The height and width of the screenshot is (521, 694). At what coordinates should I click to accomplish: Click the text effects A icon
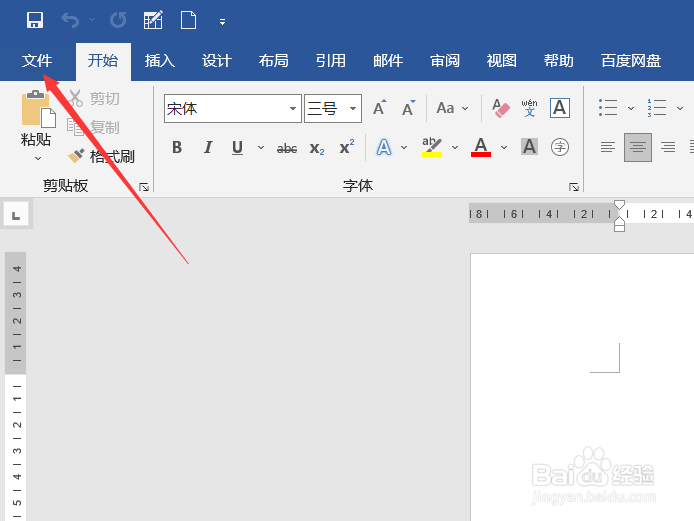coord(384,147)
